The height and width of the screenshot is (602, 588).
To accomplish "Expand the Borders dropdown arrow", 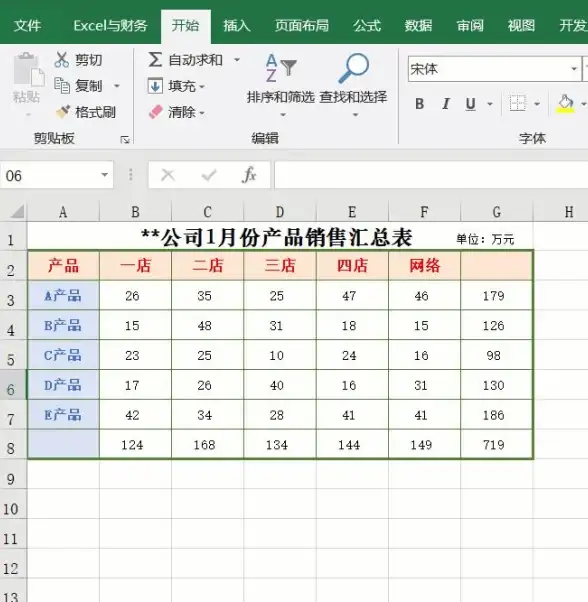I will pos(537,104).
